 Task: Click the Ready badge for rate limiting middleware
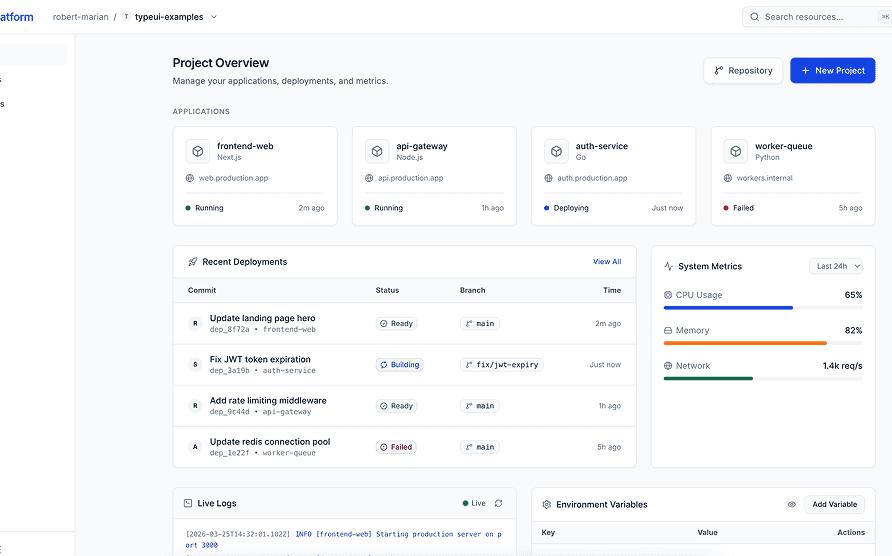tap(397, 406)
